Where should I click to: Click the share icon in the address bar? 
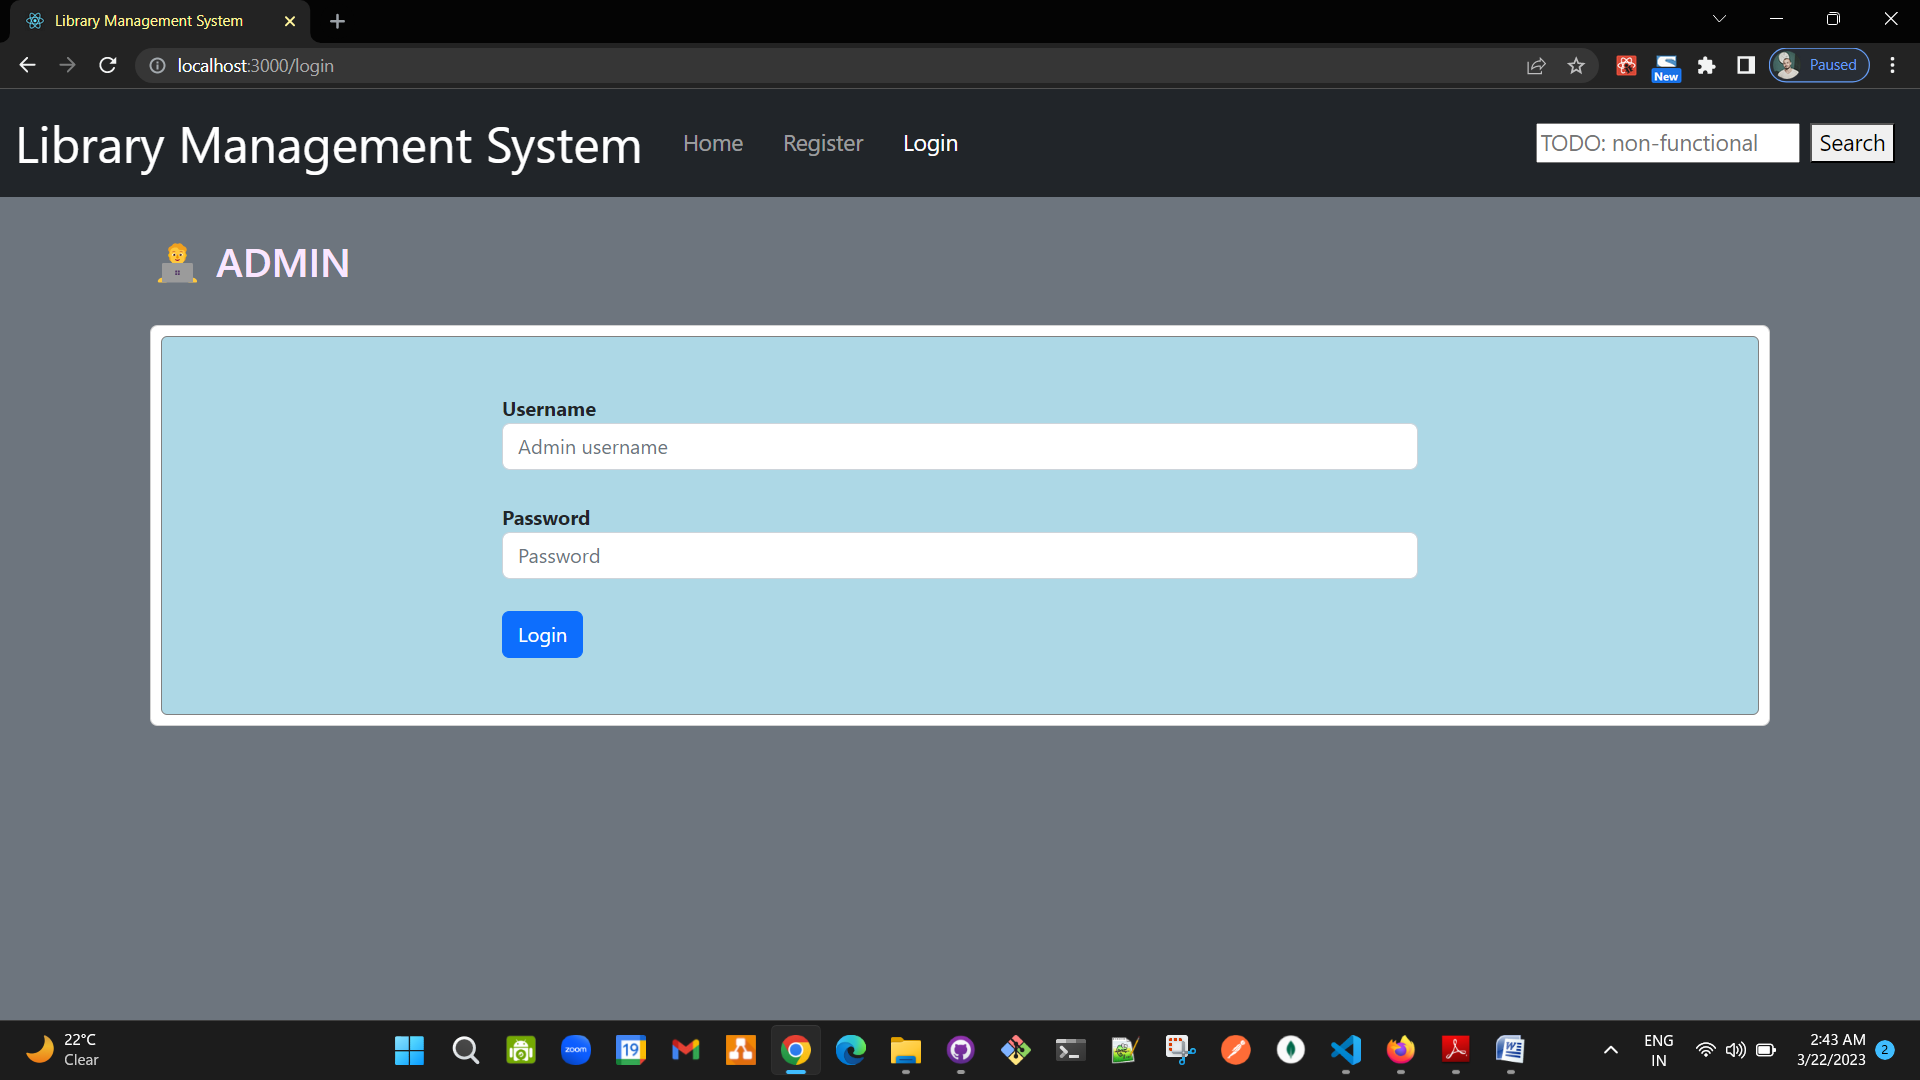[1536, 65]
